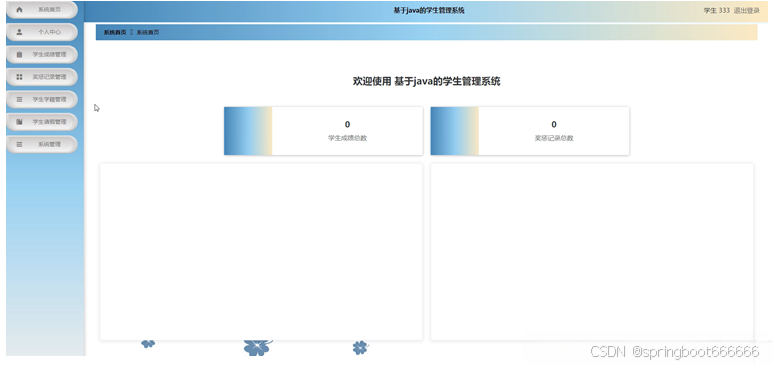Click the first 系统首页 breadcrumb
Viewport: 773px width, 365px height.
[115, 33]
